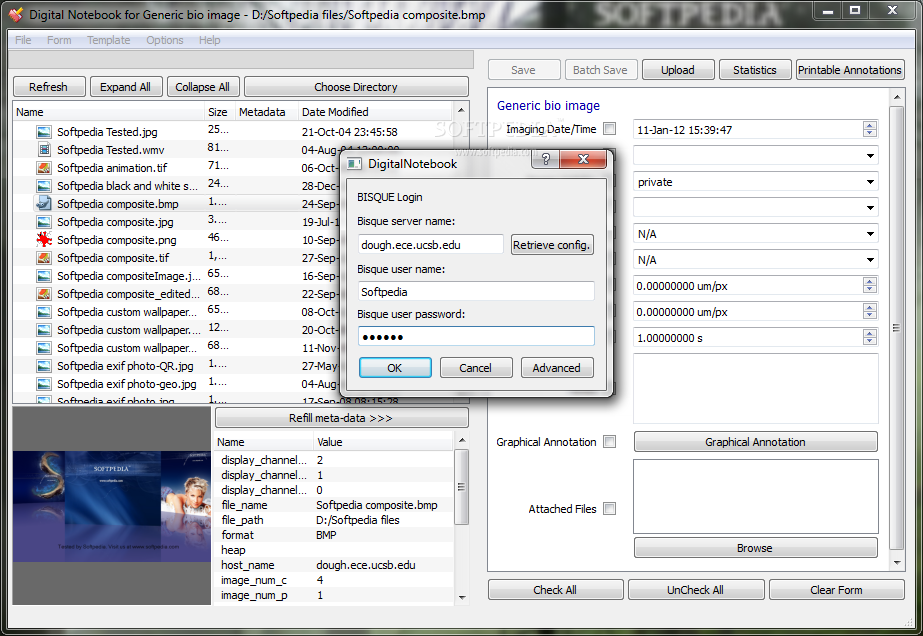Click stepper of Imaging Date/Time field
The image size is (923, 636).
[869, 129]
